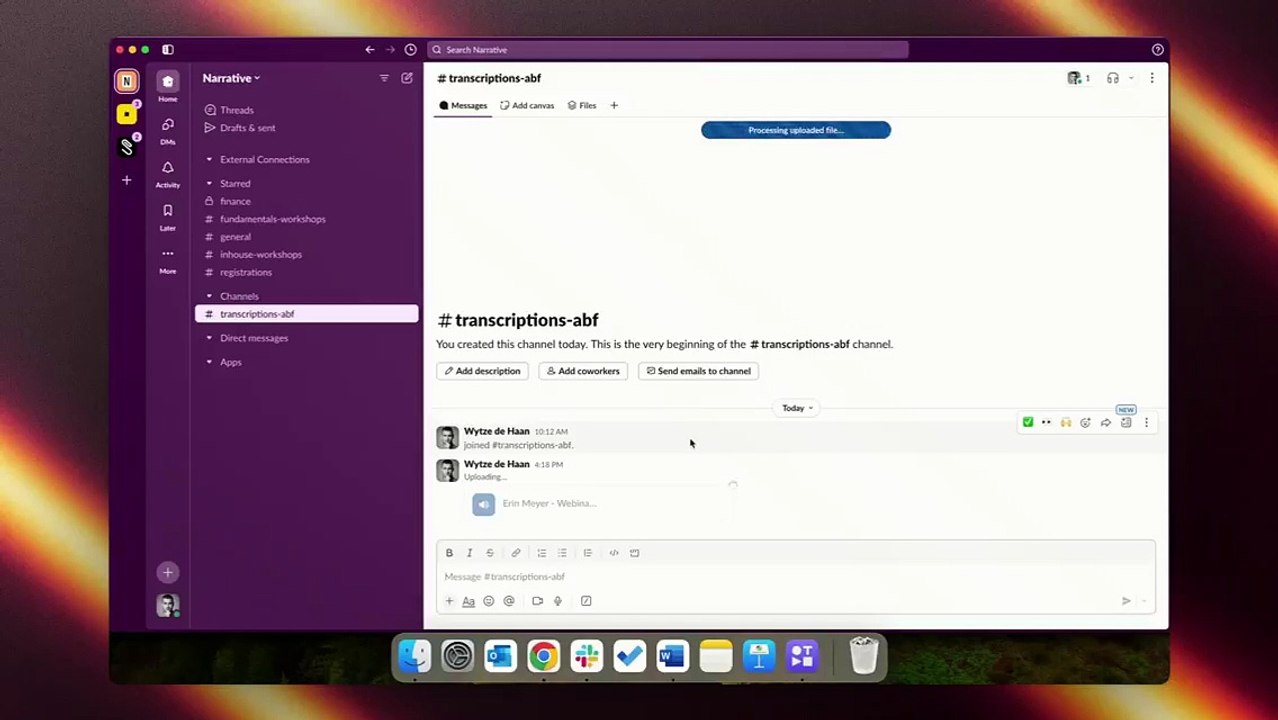
Task: Toggle strikethrough formatting in composer
Action: pos(490,553)
